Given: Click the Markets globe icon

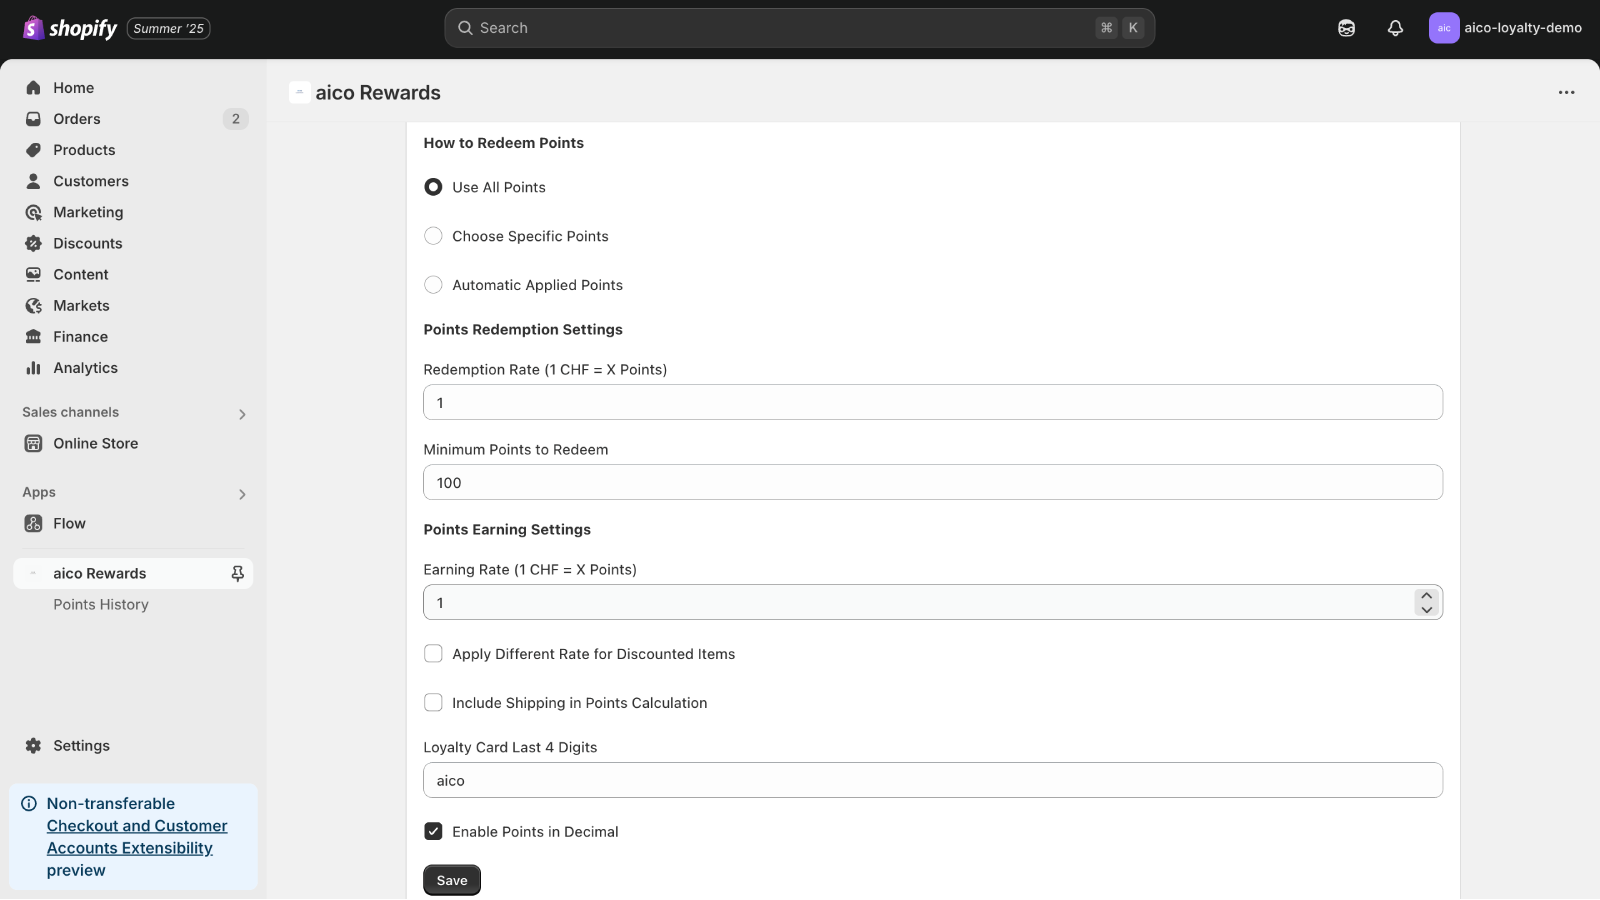Looking at the screenshot, I should coord(33,306).
